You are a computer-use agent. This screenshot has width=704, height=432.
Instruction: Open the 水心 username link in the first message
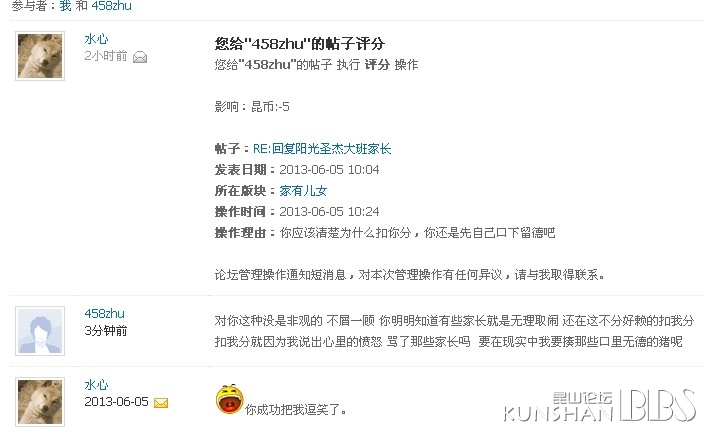[x=96, y=39]
